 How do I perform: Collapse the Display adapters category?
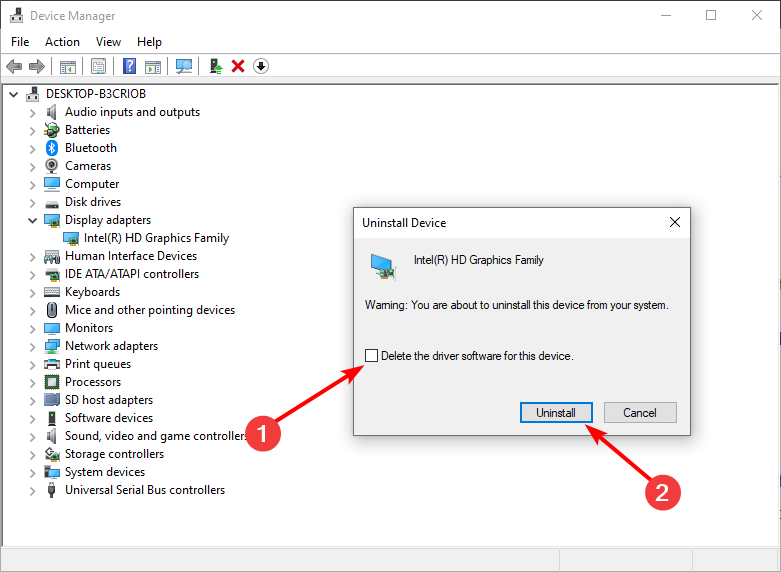pos(32,220)
